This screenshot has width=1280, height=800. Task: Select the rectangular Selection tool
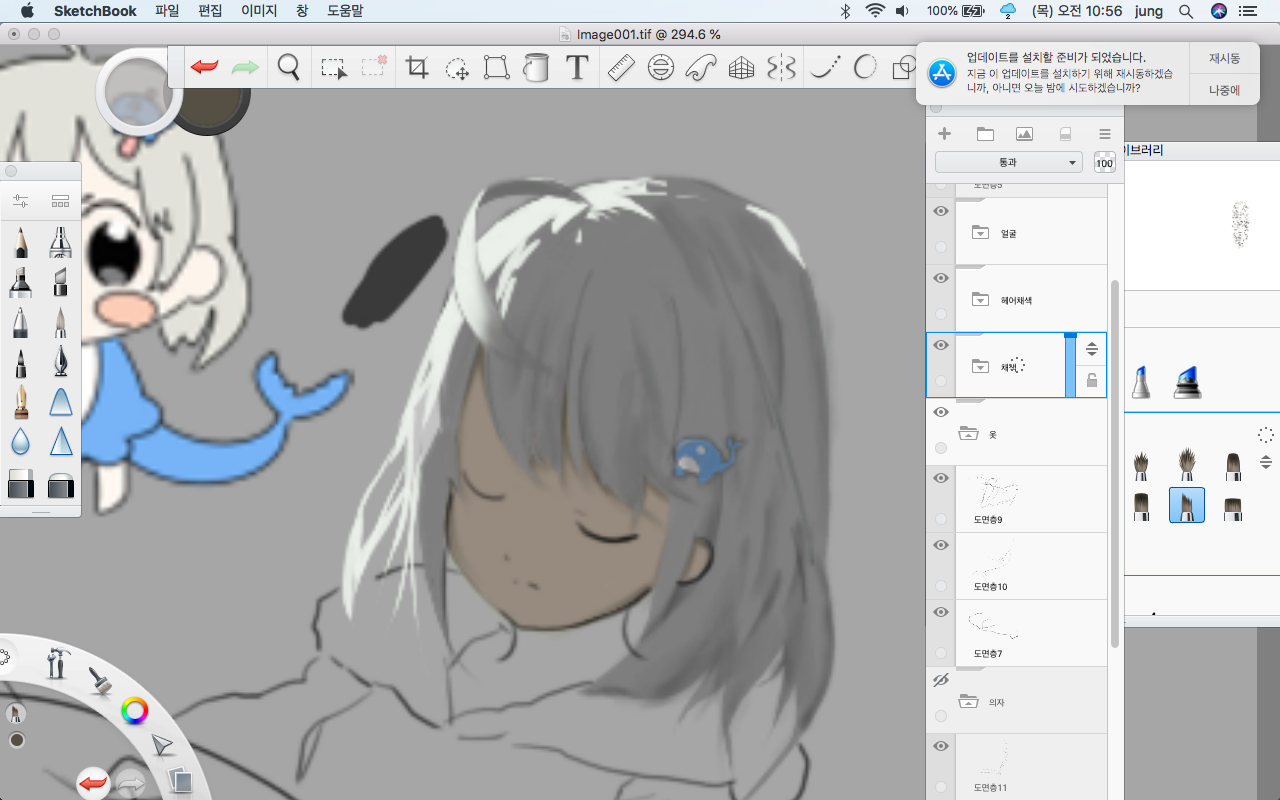333,68
